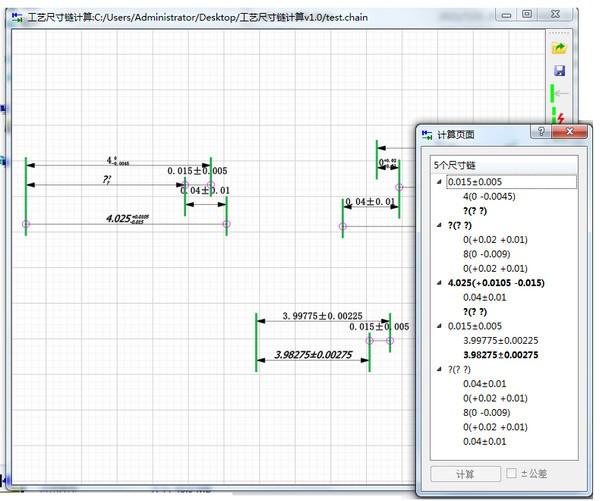Close the 计算页面 dialog
The height and width of the screenshot is (501, 600).
click(x=569, y=132)
